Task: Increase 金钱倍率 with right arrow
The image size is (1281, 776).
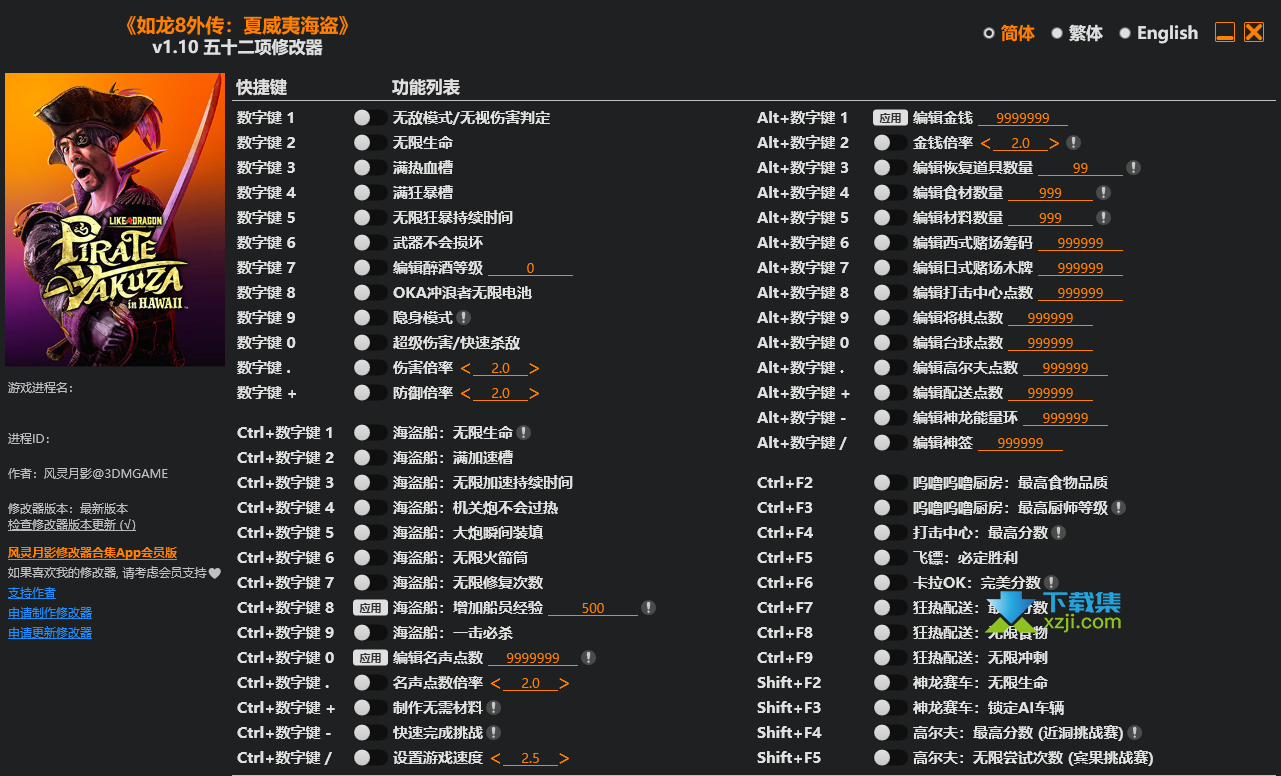Action: click(1054, 143)
